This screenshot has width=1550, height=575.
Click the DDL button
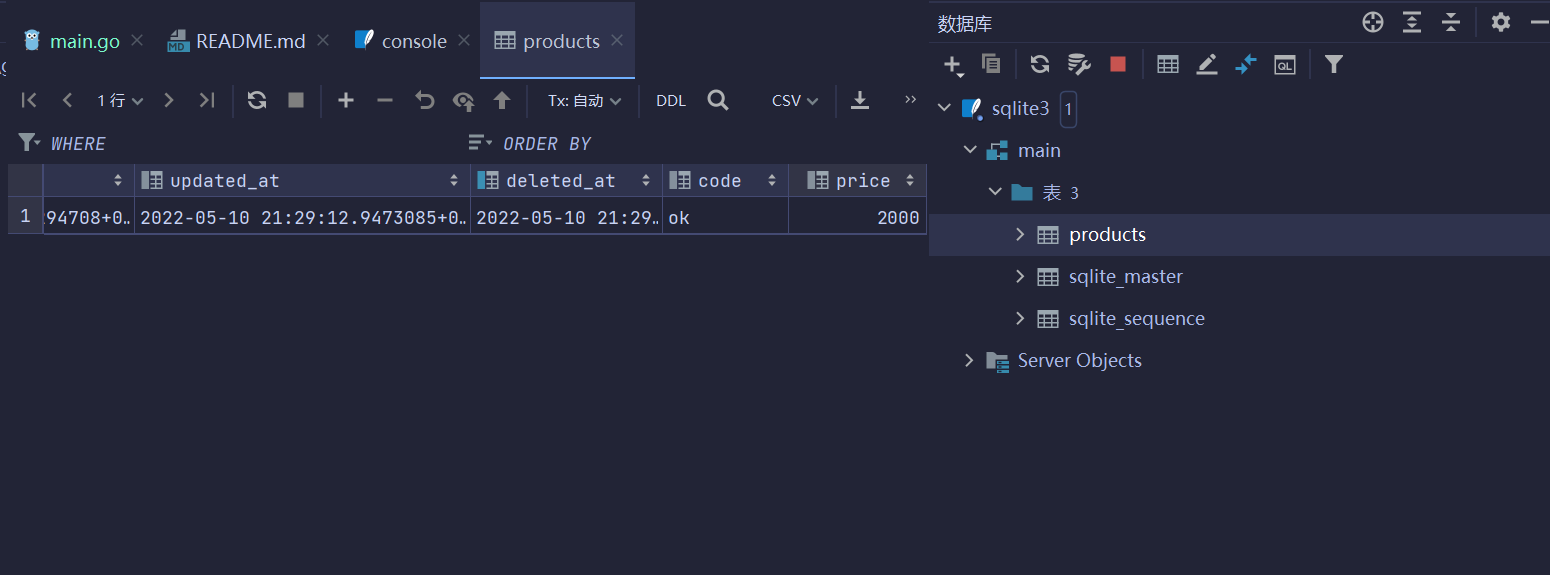[671, 100]
